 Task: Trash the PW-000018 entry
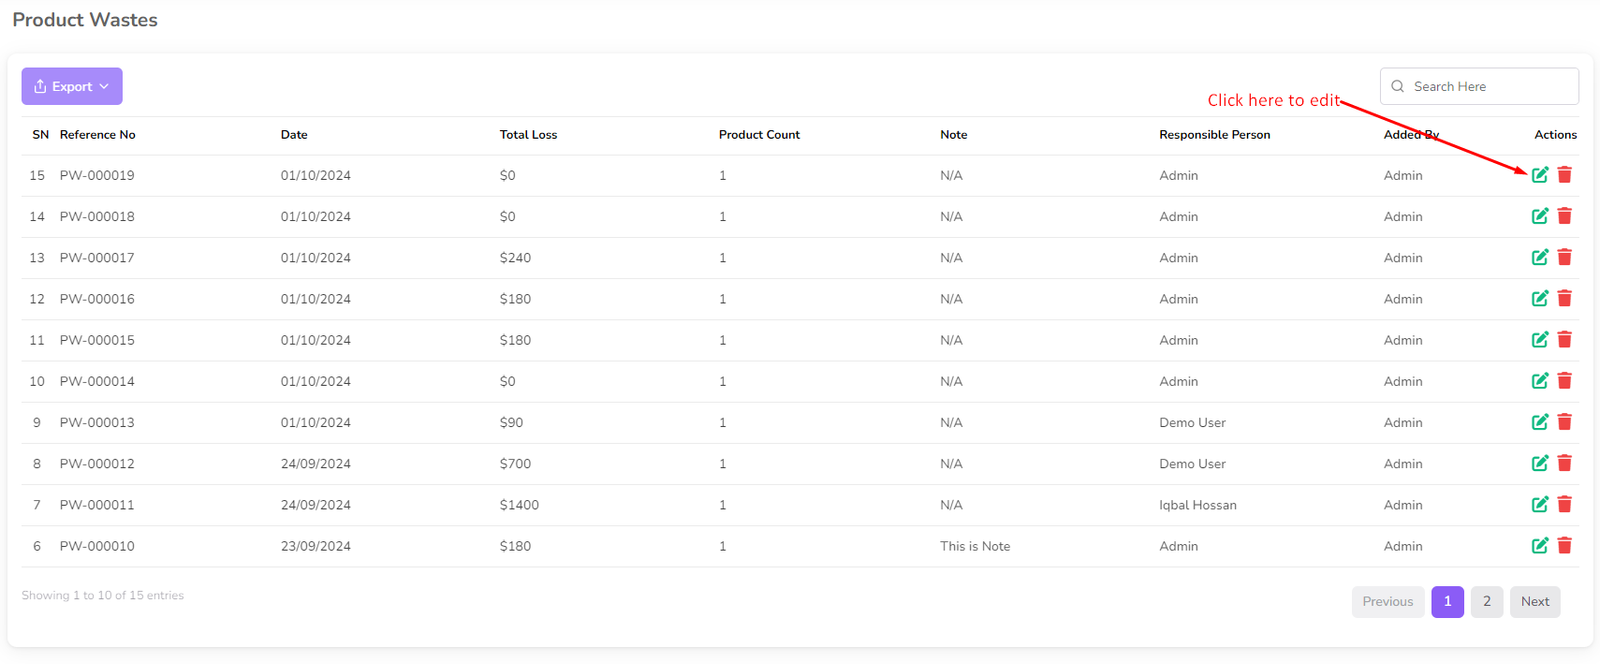pos(1564,216)
